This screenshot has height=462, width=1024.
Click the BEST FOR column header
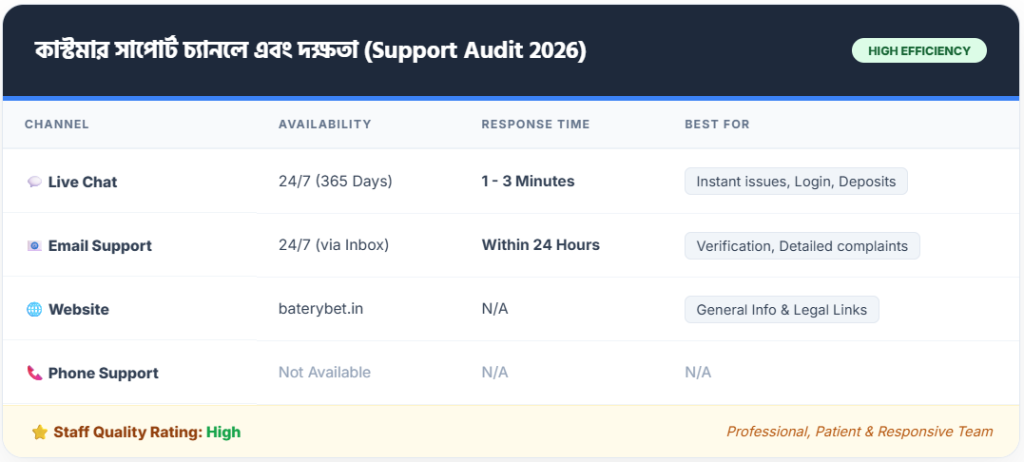(x=716, y=125)
